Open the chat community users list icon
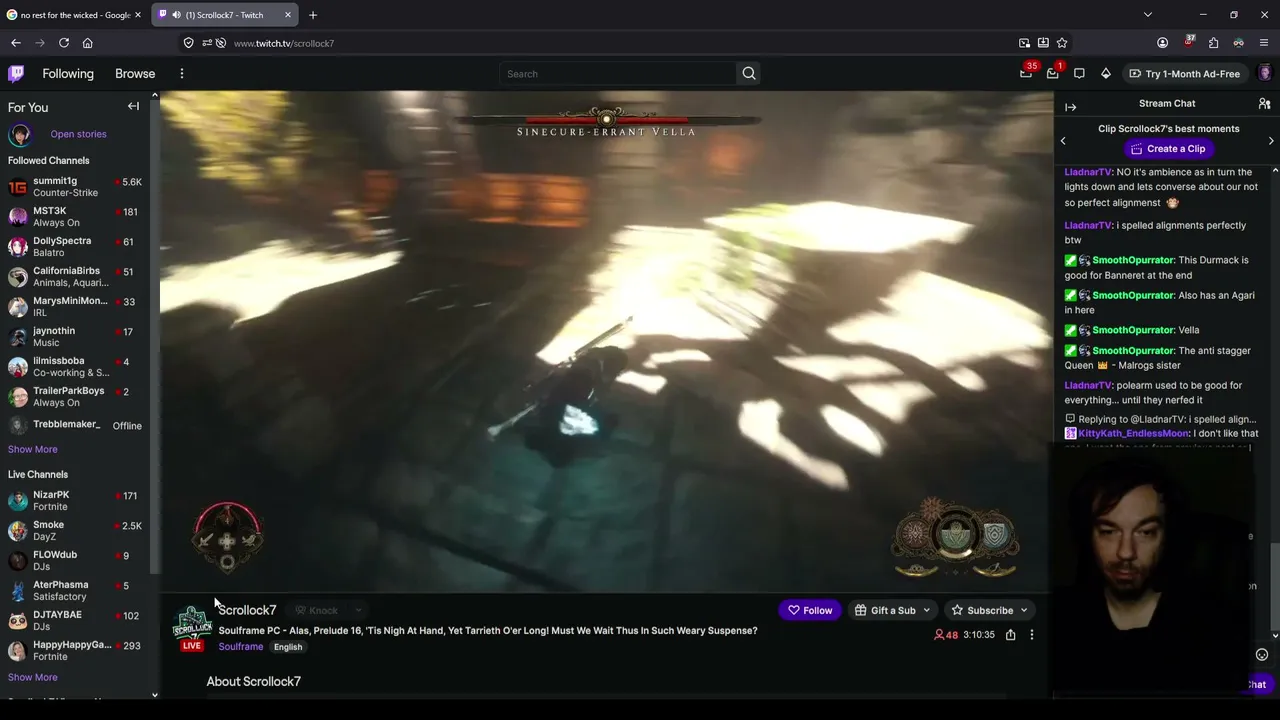 pos(1264,104)
